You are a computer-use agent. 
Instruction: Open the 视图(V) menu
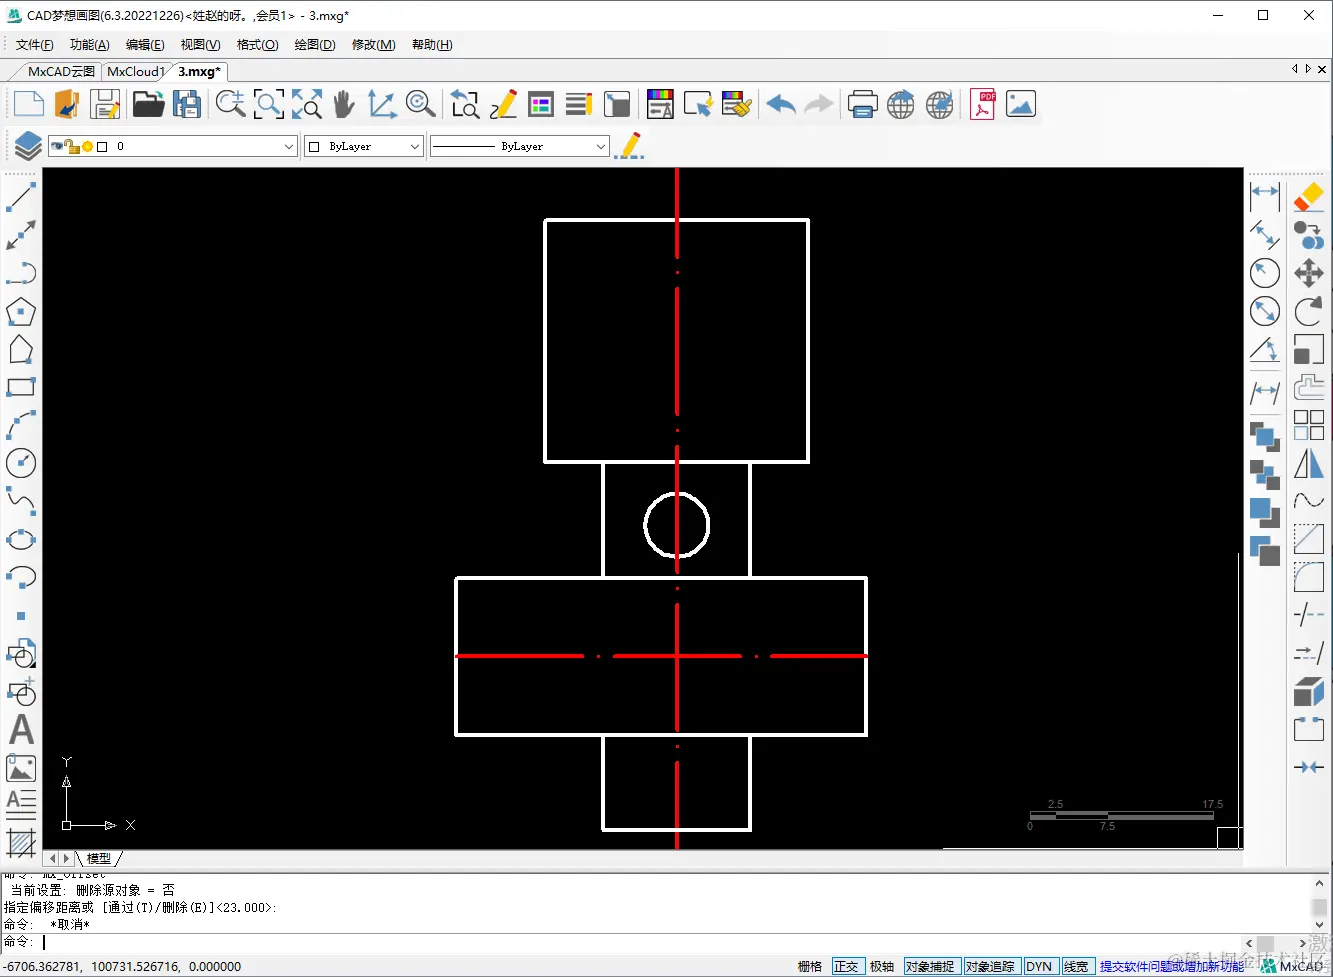[x=200, y=45]
